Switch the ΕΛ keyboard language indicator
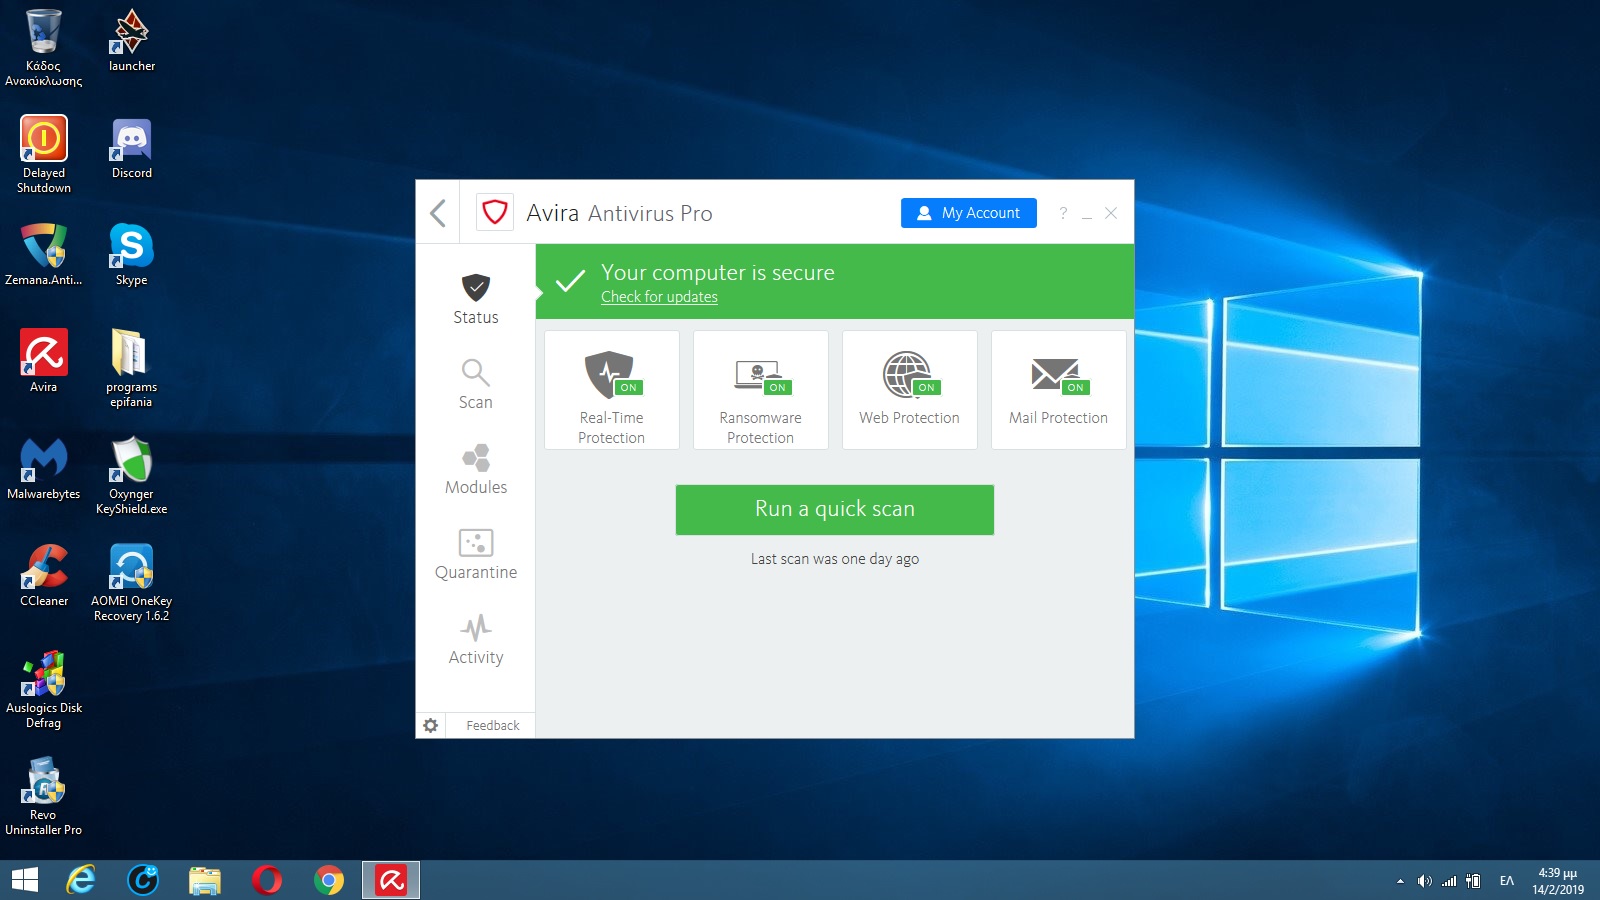 pyautogui.click(x=1507, y=881)
